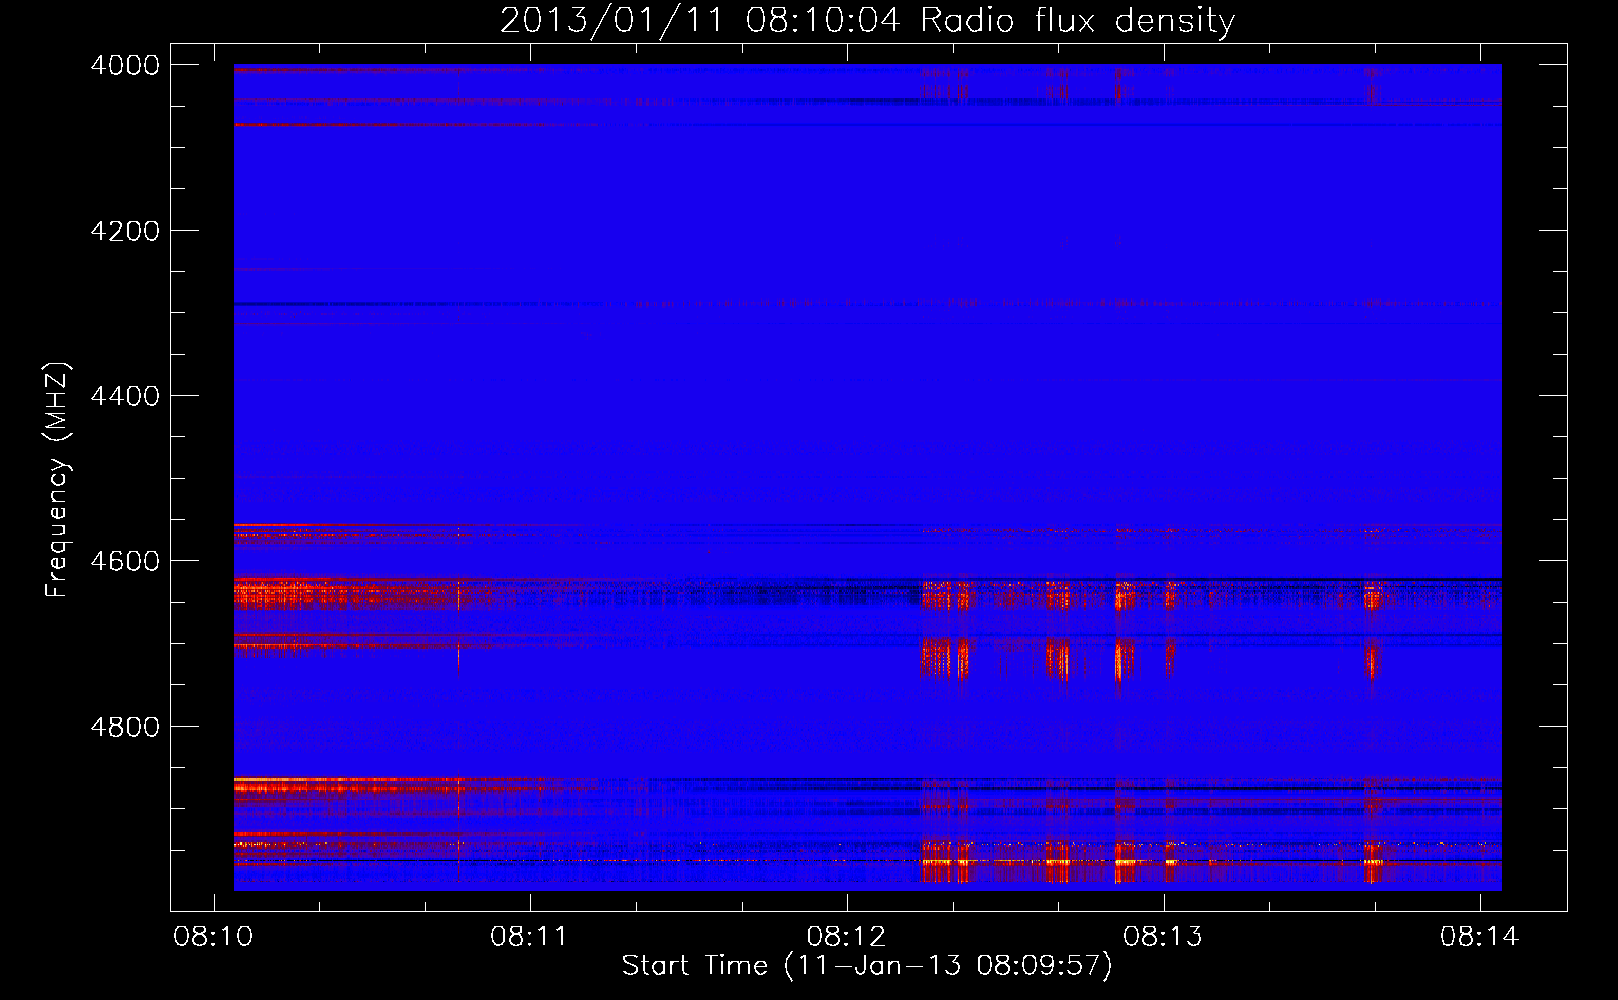
Task: Click the 4800 frequency tick label
Action: point(125,727)
